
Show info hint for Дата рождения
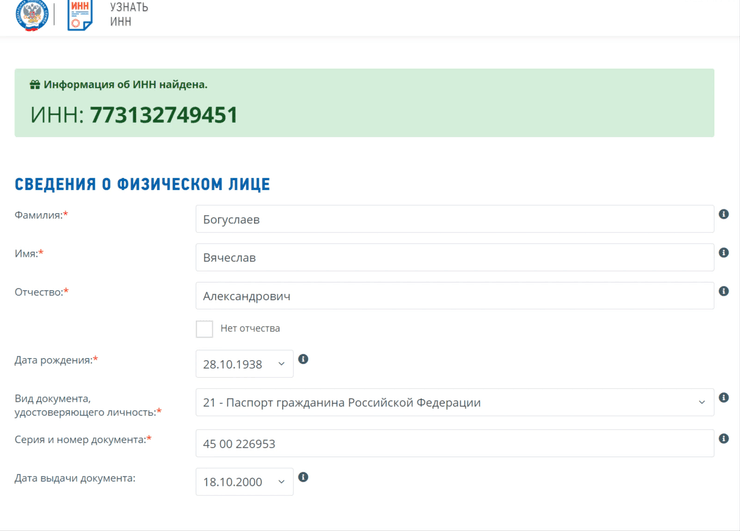click(x=303, y=359)
